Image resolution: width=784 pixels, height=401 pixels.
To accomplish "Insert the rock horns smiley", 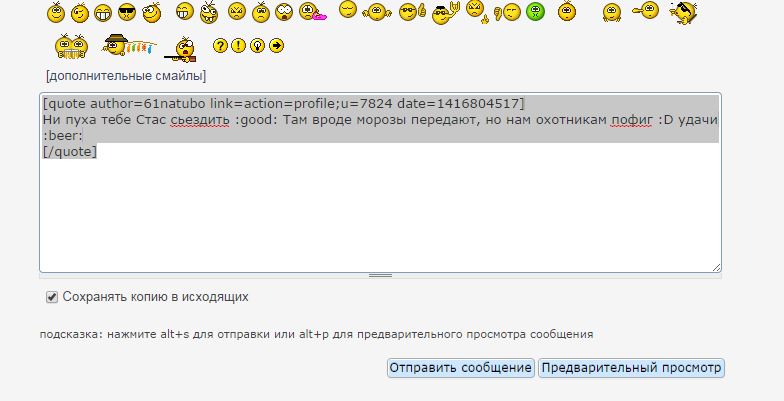I will click(446, 12).
